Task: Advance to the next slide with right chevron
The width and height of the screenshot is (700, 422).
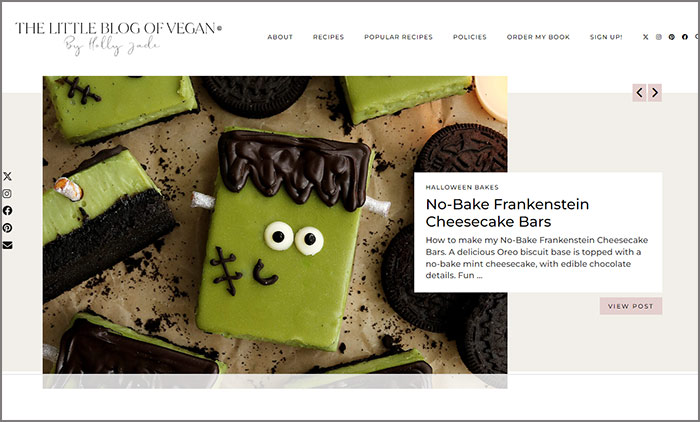Action: coord(655,93)
